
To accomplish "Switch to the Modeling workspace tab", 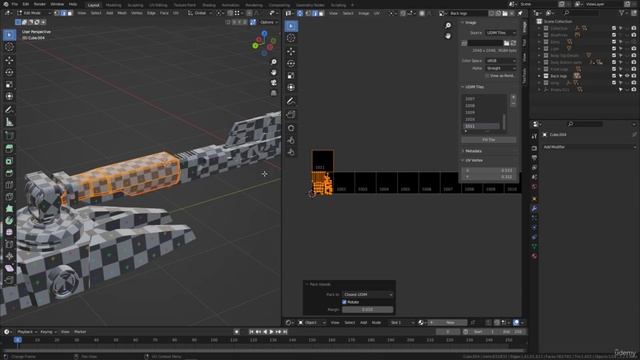I will (x=113, y=5).
